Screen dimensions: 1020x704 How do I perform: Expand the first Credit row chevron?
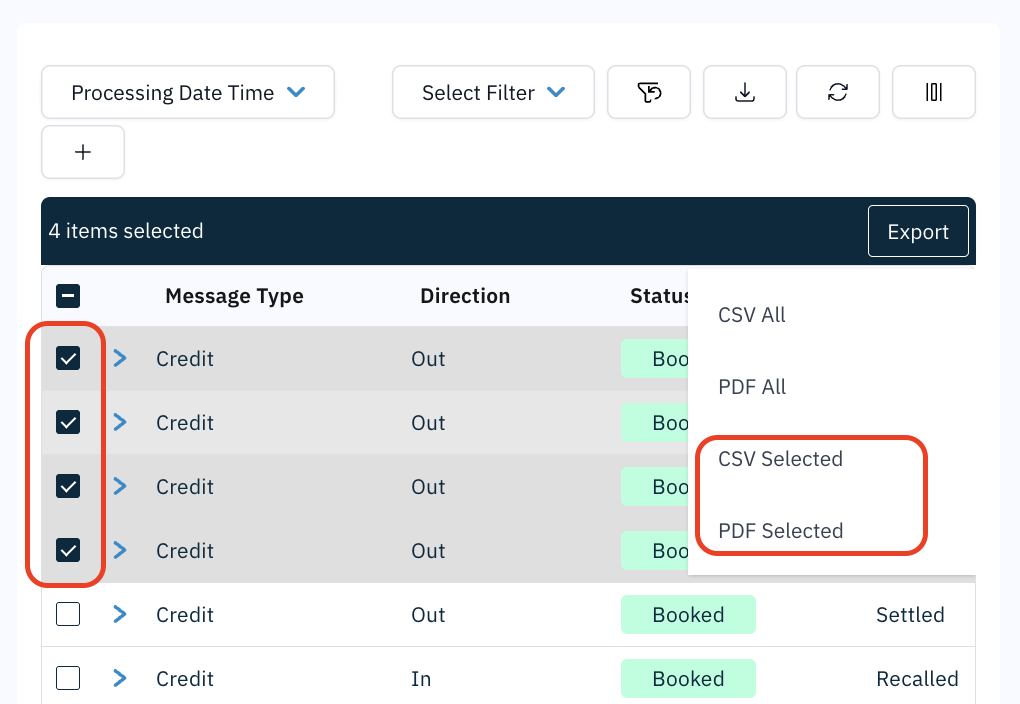[120, 359]
